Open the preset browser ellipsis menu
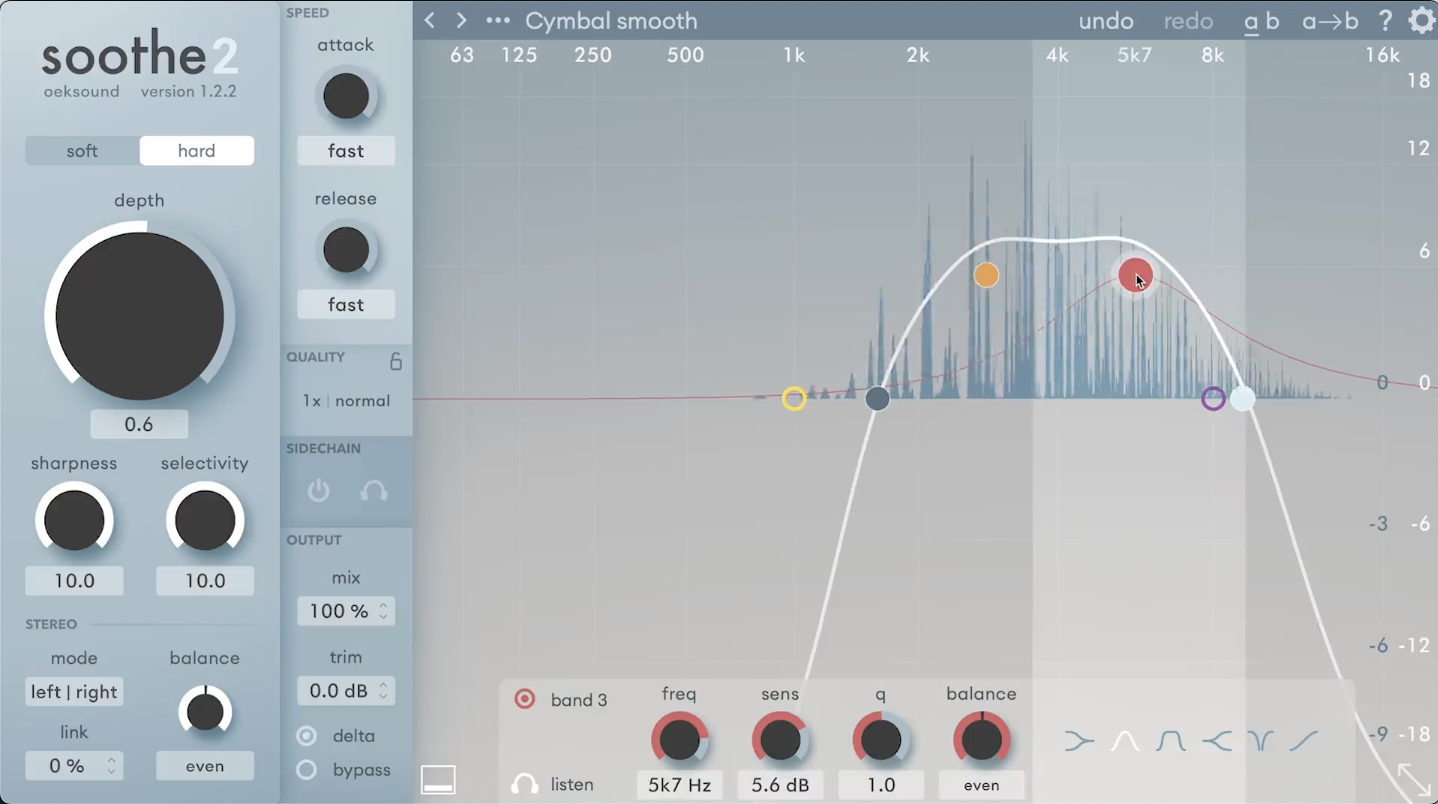This screenshot has height=804, width=1438. point(497,20)
